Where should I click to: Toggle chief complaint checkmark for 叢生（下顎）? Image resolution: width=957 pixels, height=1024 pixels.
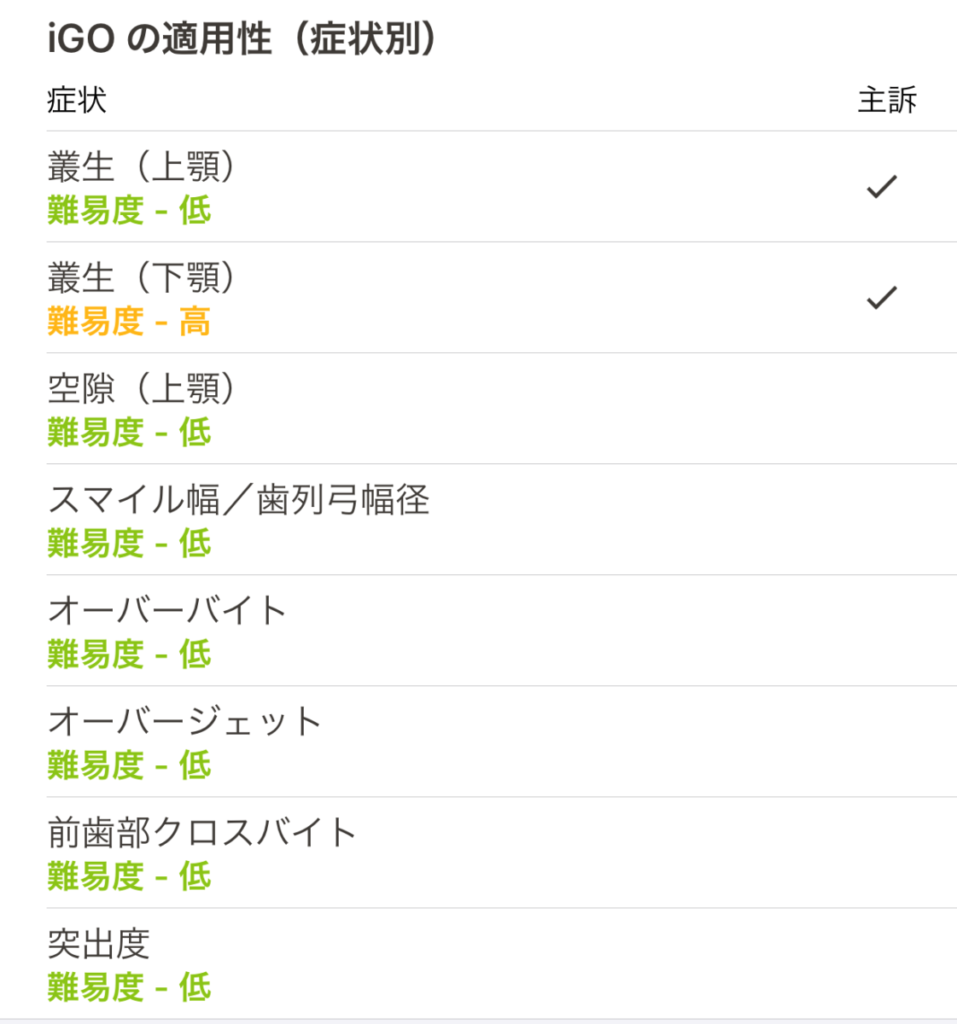tap(881, 298)
